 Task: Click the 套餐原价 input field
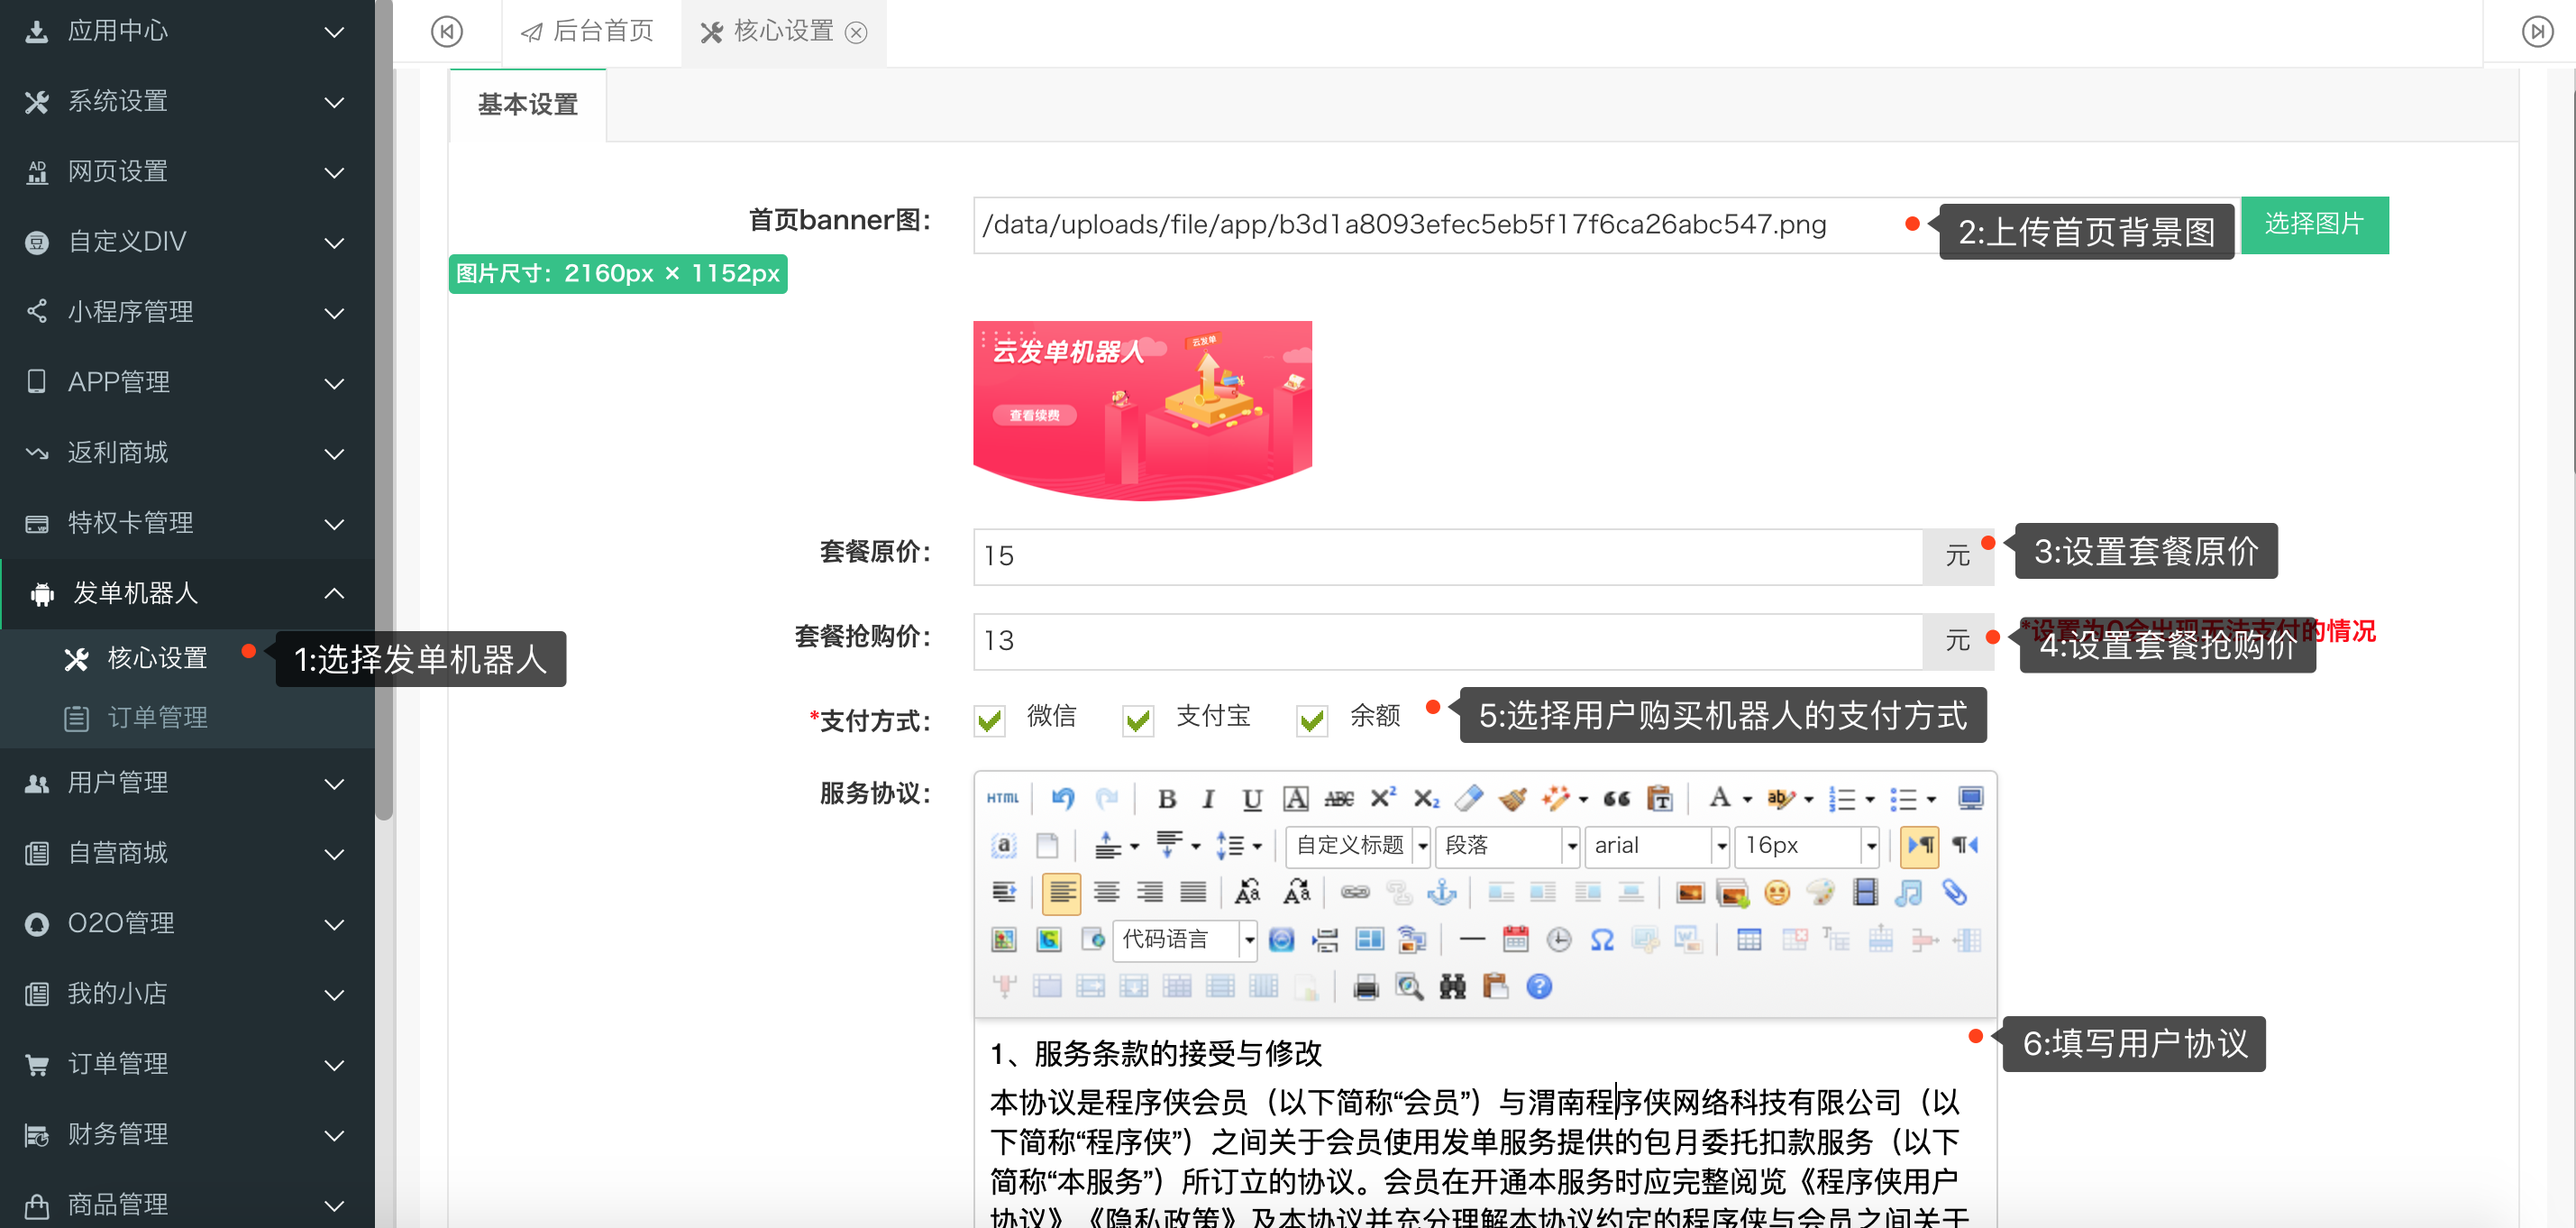click(1447, 556)
